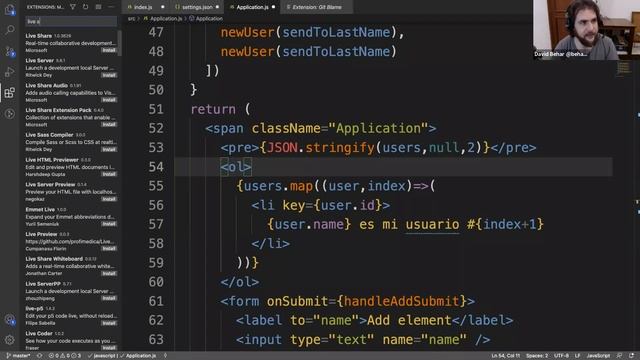Install the Live Sass Compiler extension

[x=109, y=149]
